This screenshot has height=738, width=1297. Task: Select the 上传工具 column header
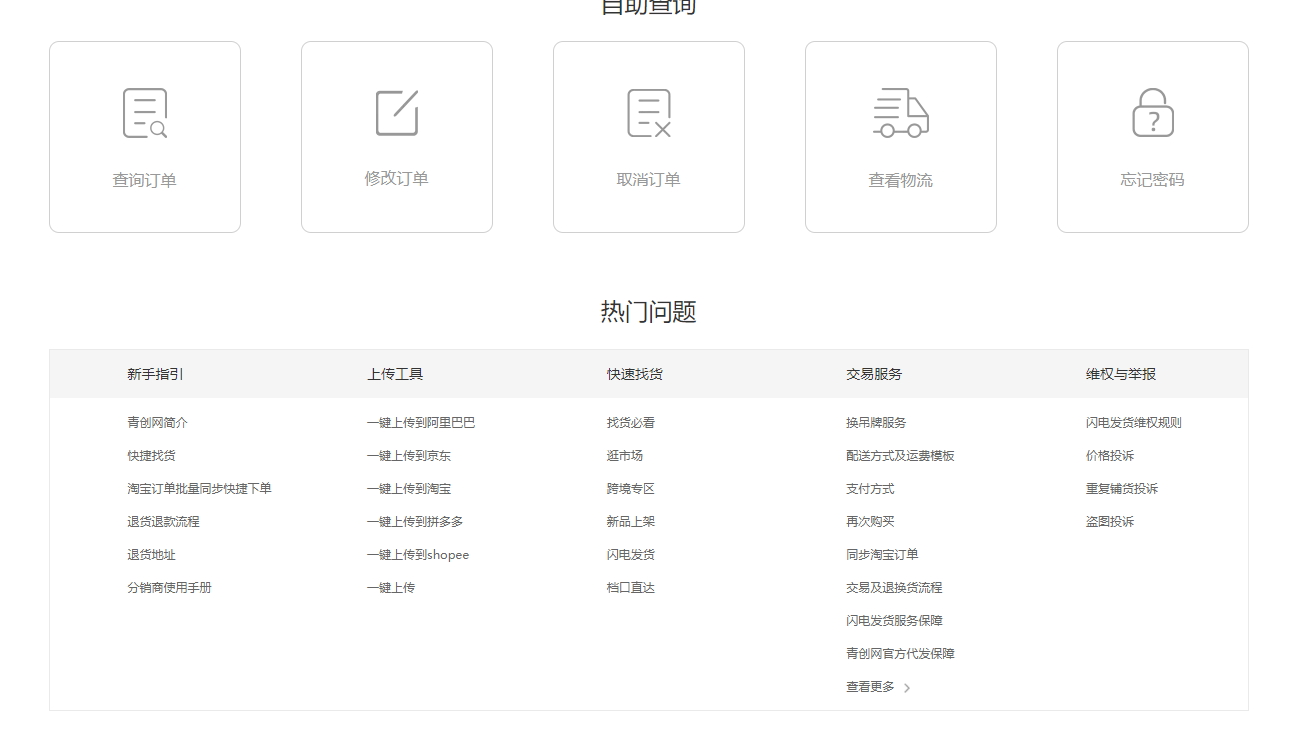(395, 374)
